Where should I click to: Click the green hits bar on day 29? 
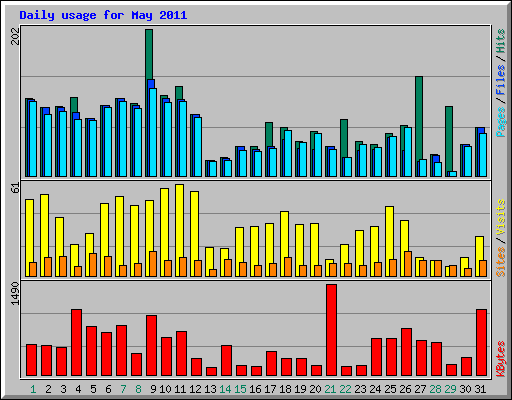tap(449, 139)
